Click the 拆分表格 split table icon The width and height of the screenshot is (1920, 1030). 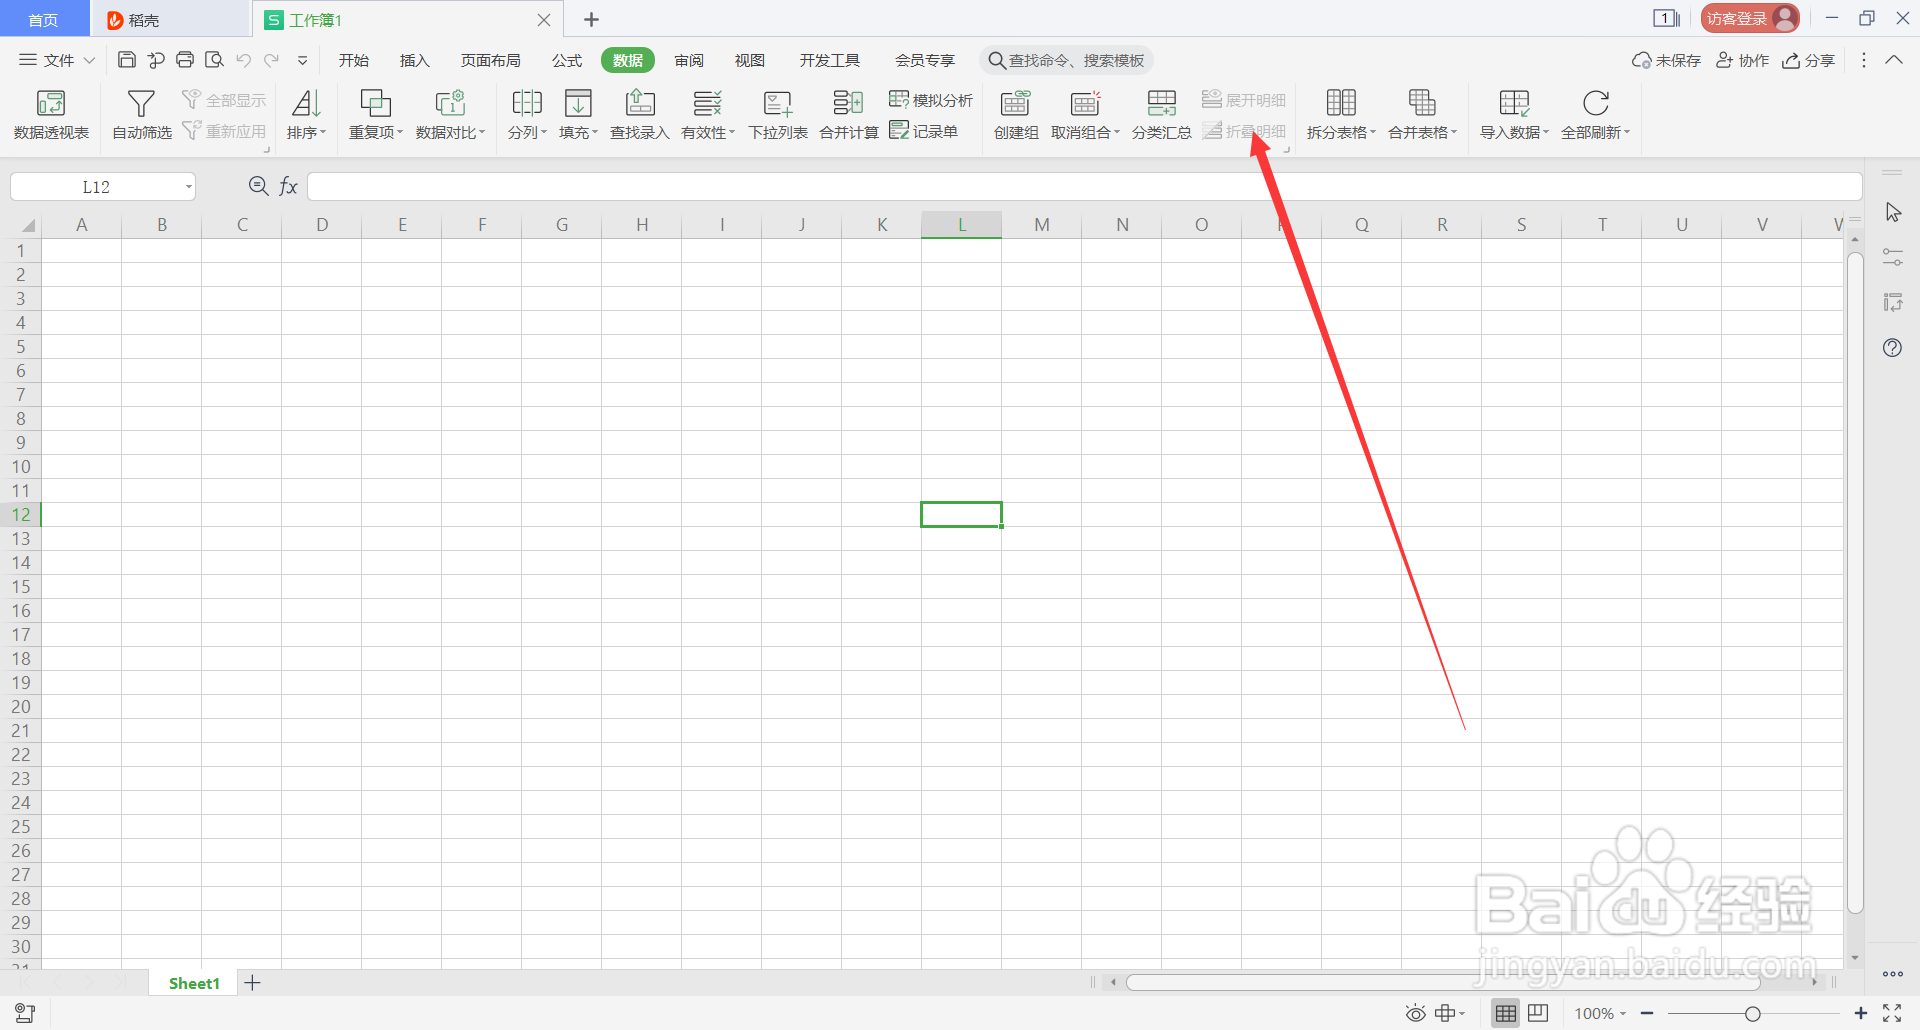click(1341, 103)
